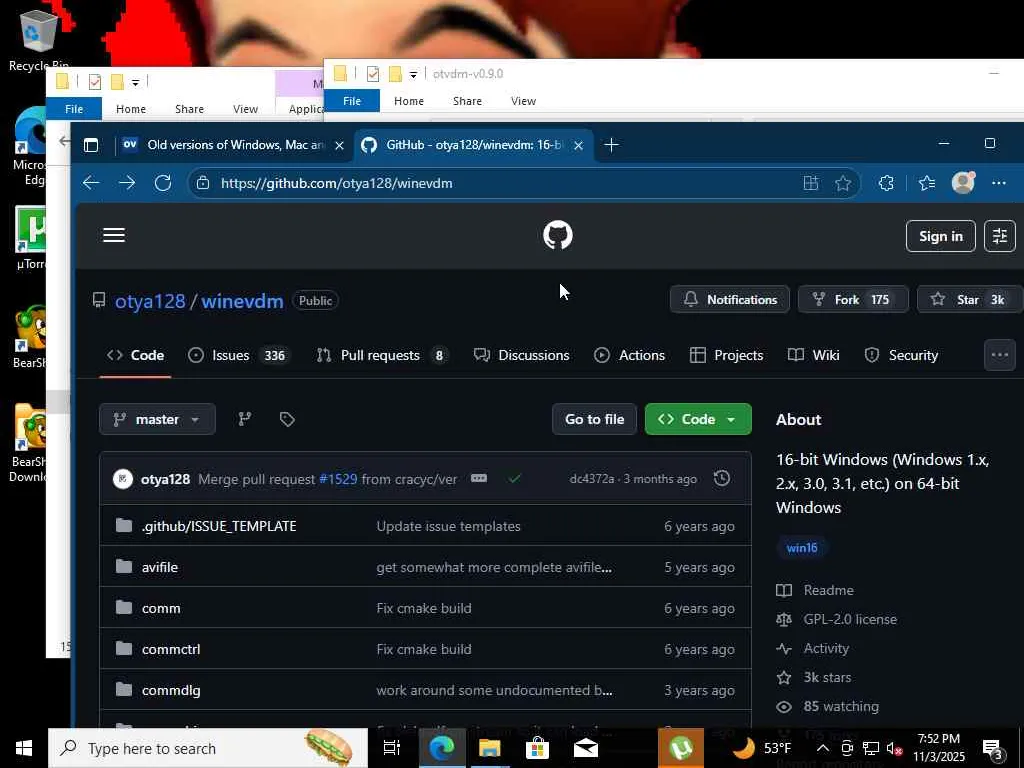Viewport: 1024px width, 768px height.
Task: Click the GitHub logo in header
Action: tap(558, 235)
